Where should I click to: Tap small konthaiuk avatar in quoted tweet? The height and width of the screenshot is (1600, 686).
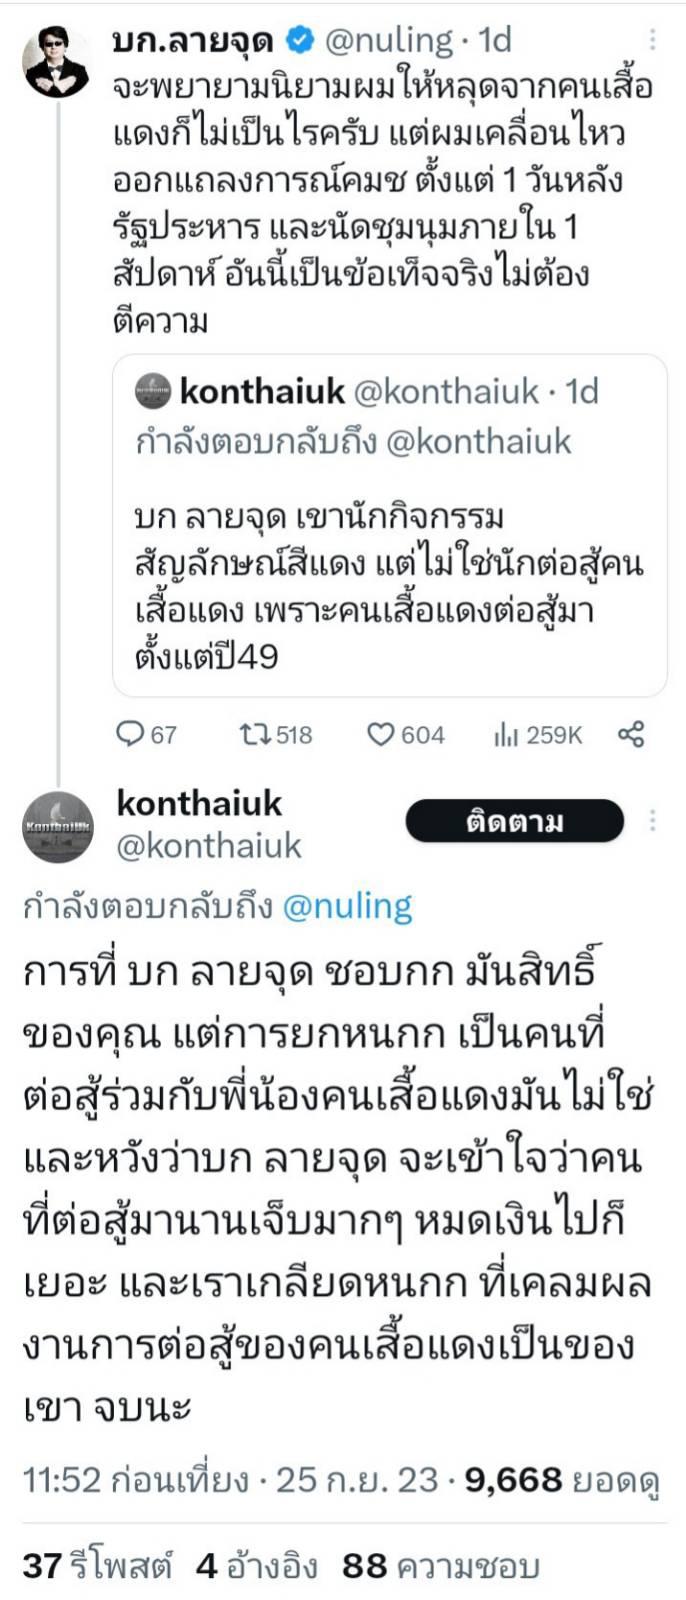point(153,392)
